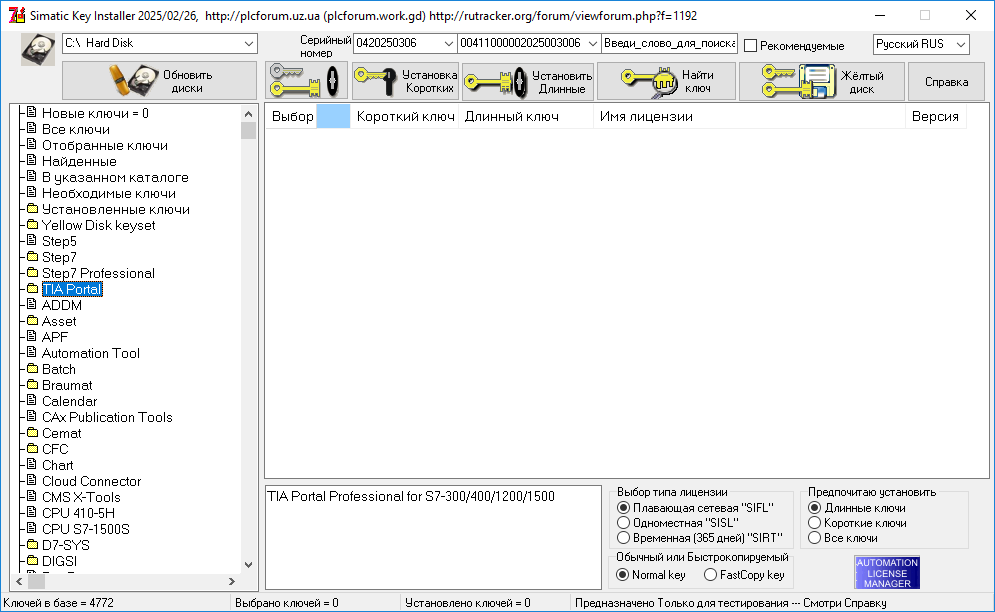Click Найти ключ button
This screenshot has width=995, height=612.
666,81
